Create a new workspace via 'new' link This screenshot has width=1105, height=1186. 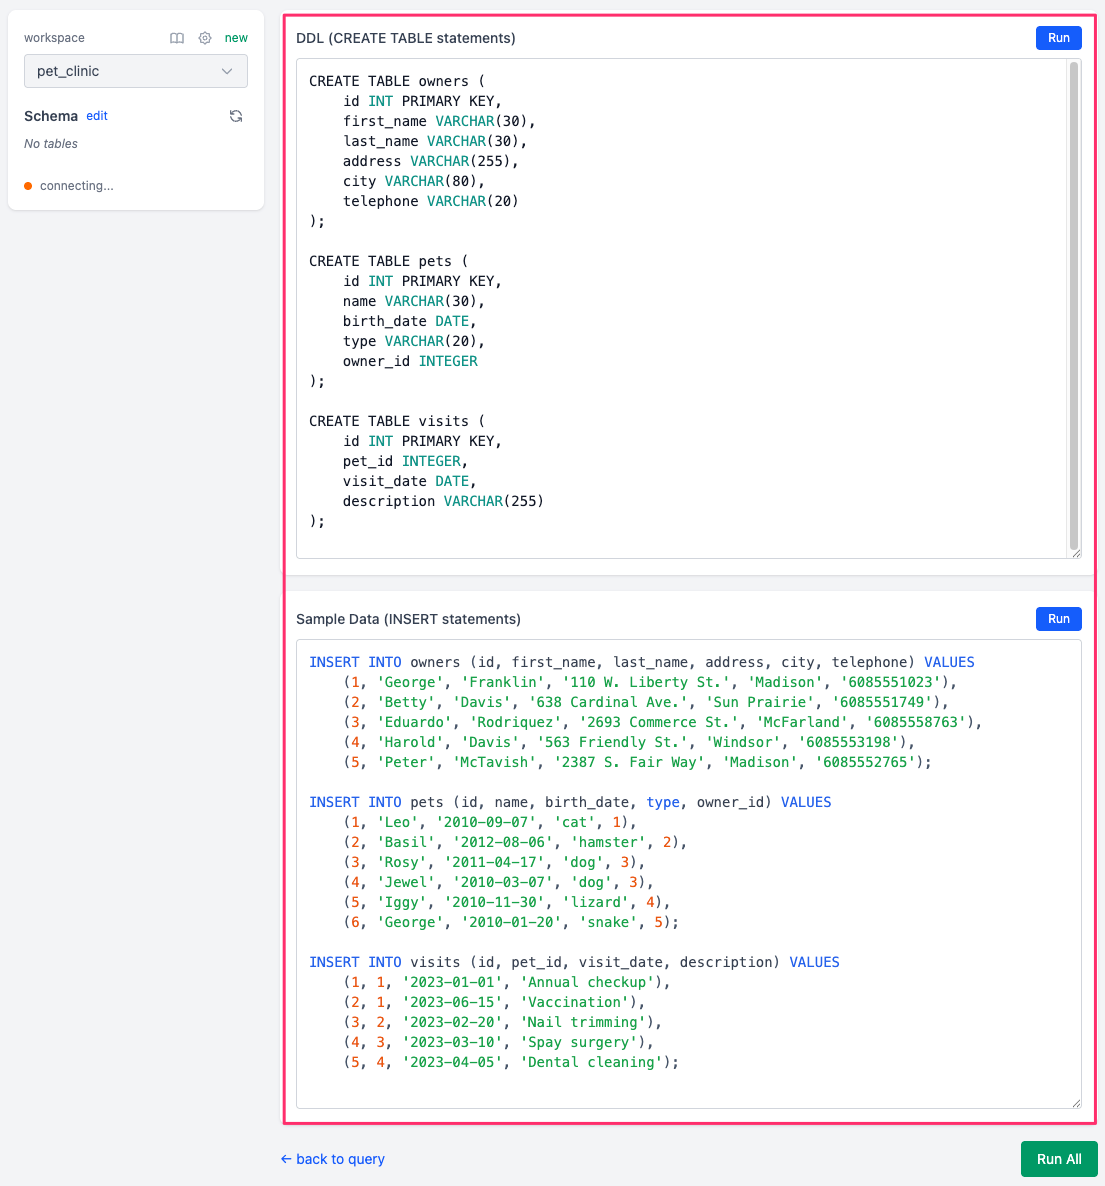[x=236, y=38]
